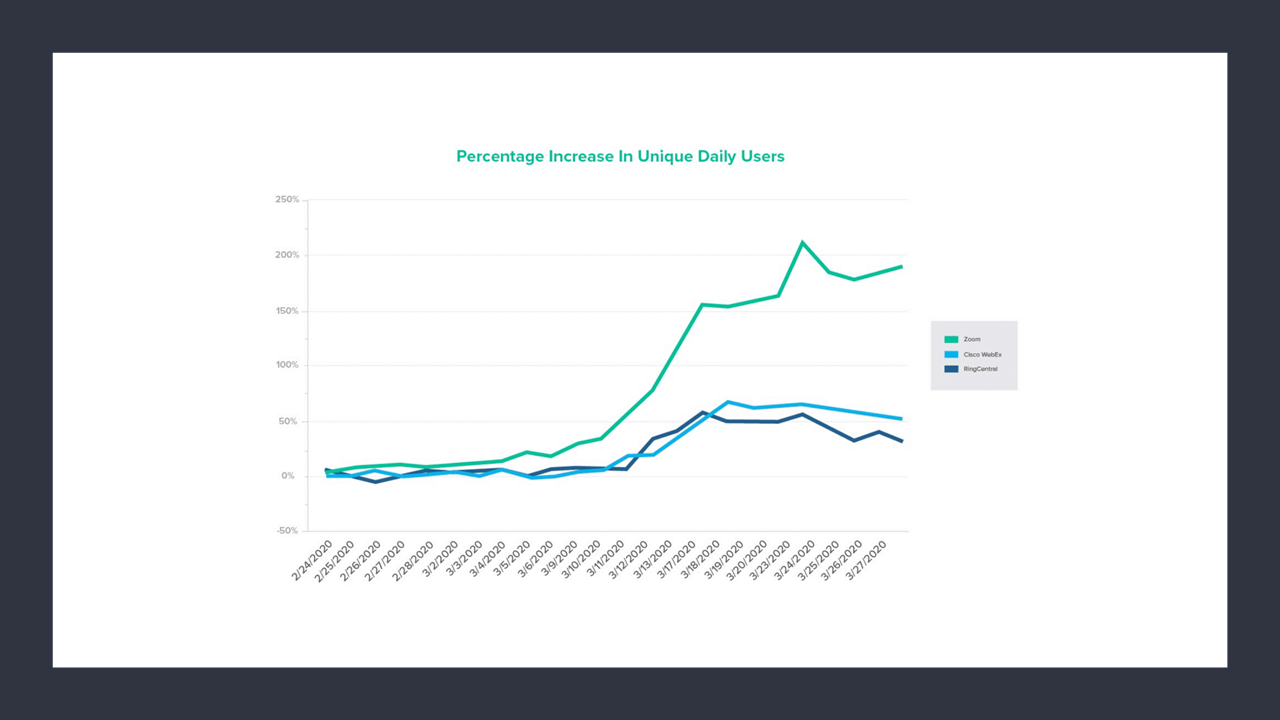Screen dimensions: 1280x720
Task: Click the Zoom line's highest peak point
Action: click(802, 242)
